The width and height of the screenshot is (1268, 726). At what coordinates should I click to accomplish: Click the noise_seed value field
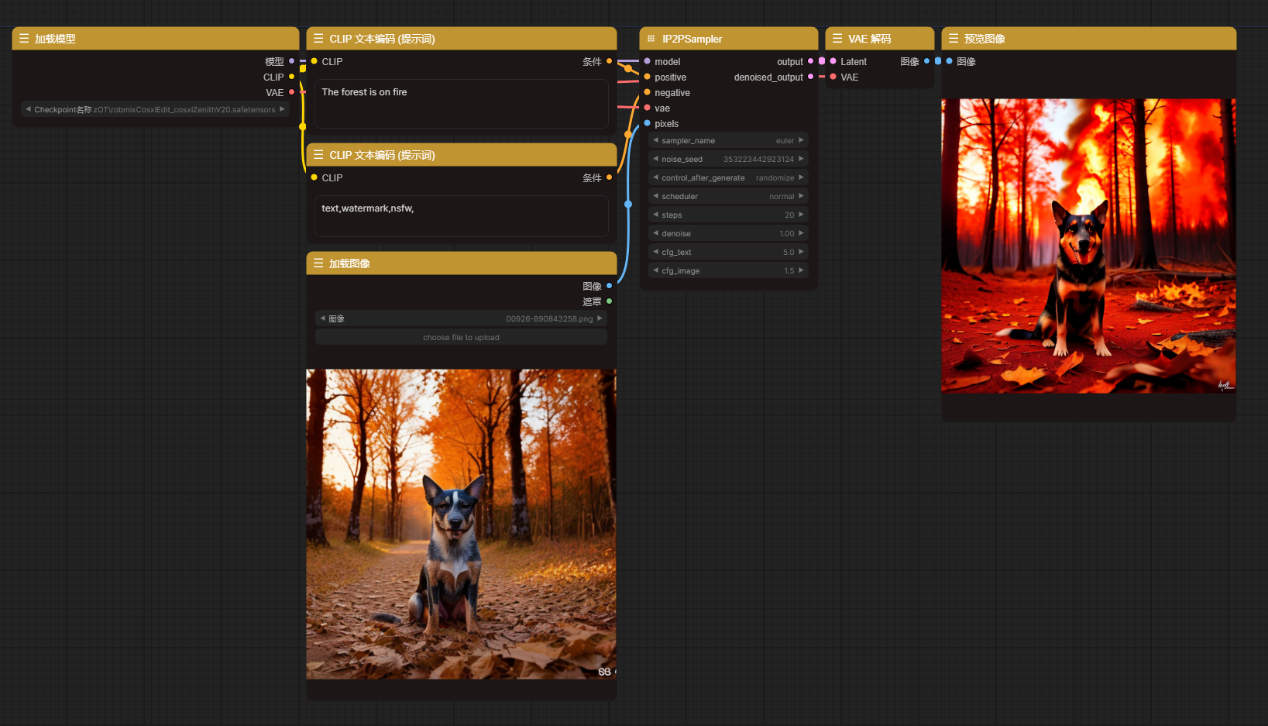point(728,159)
